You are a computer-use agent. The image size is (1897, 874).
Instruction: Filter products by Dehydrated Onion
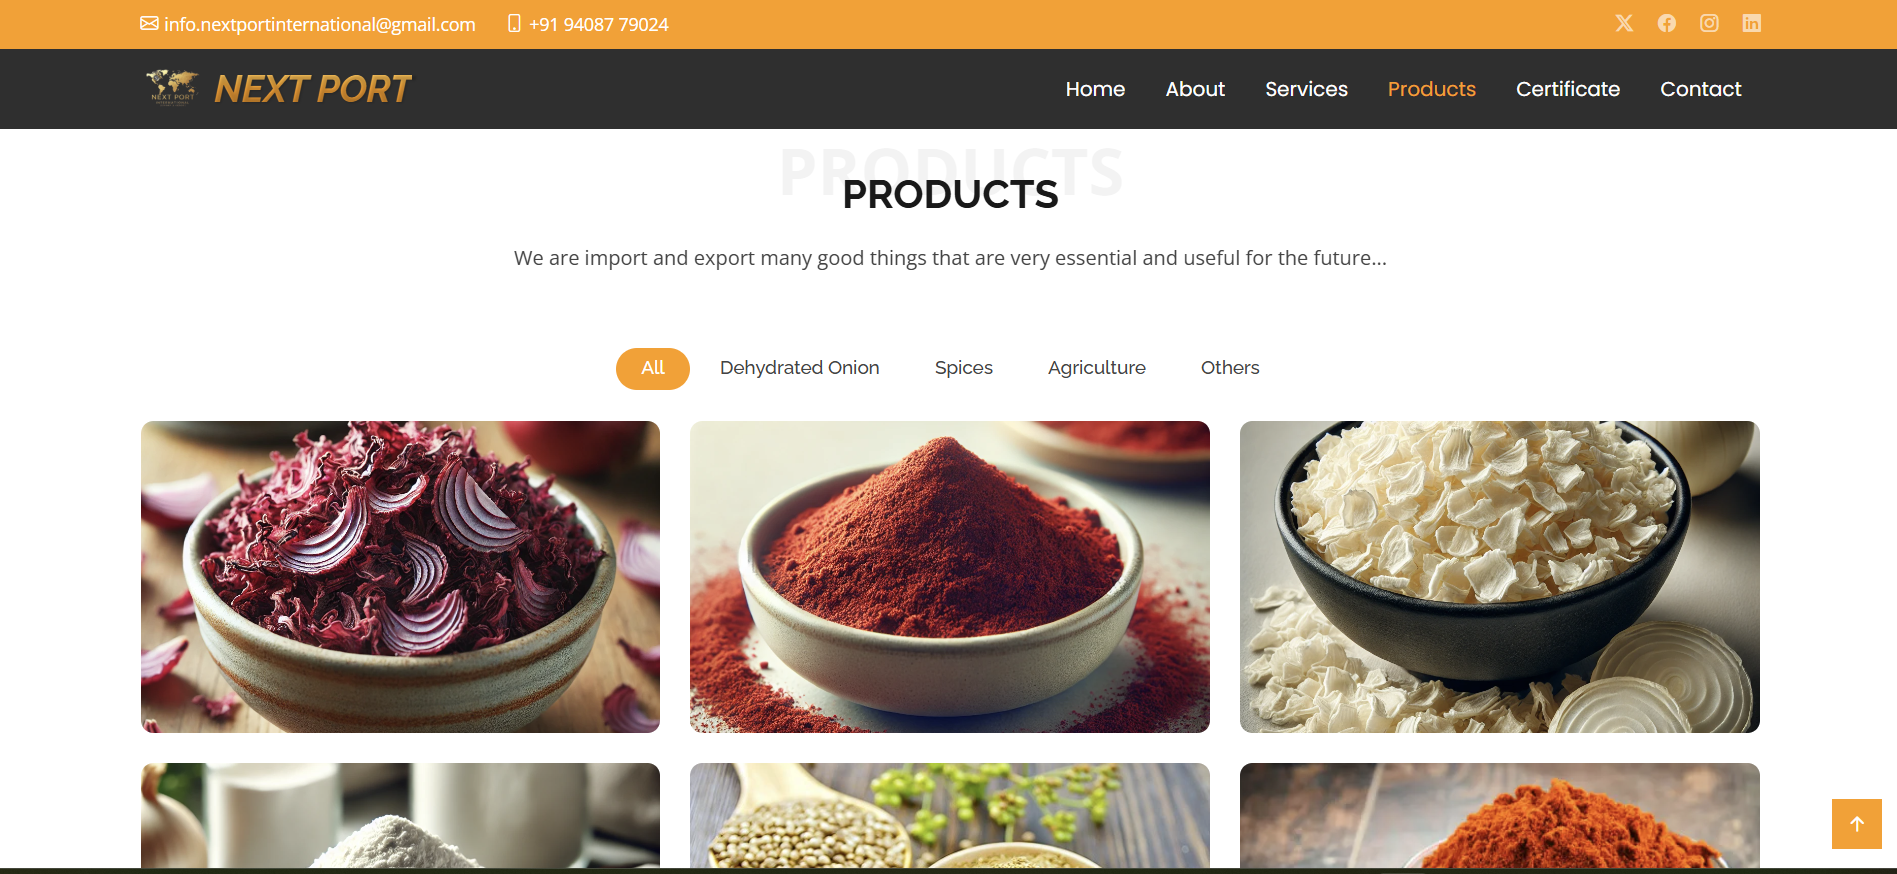800,368
